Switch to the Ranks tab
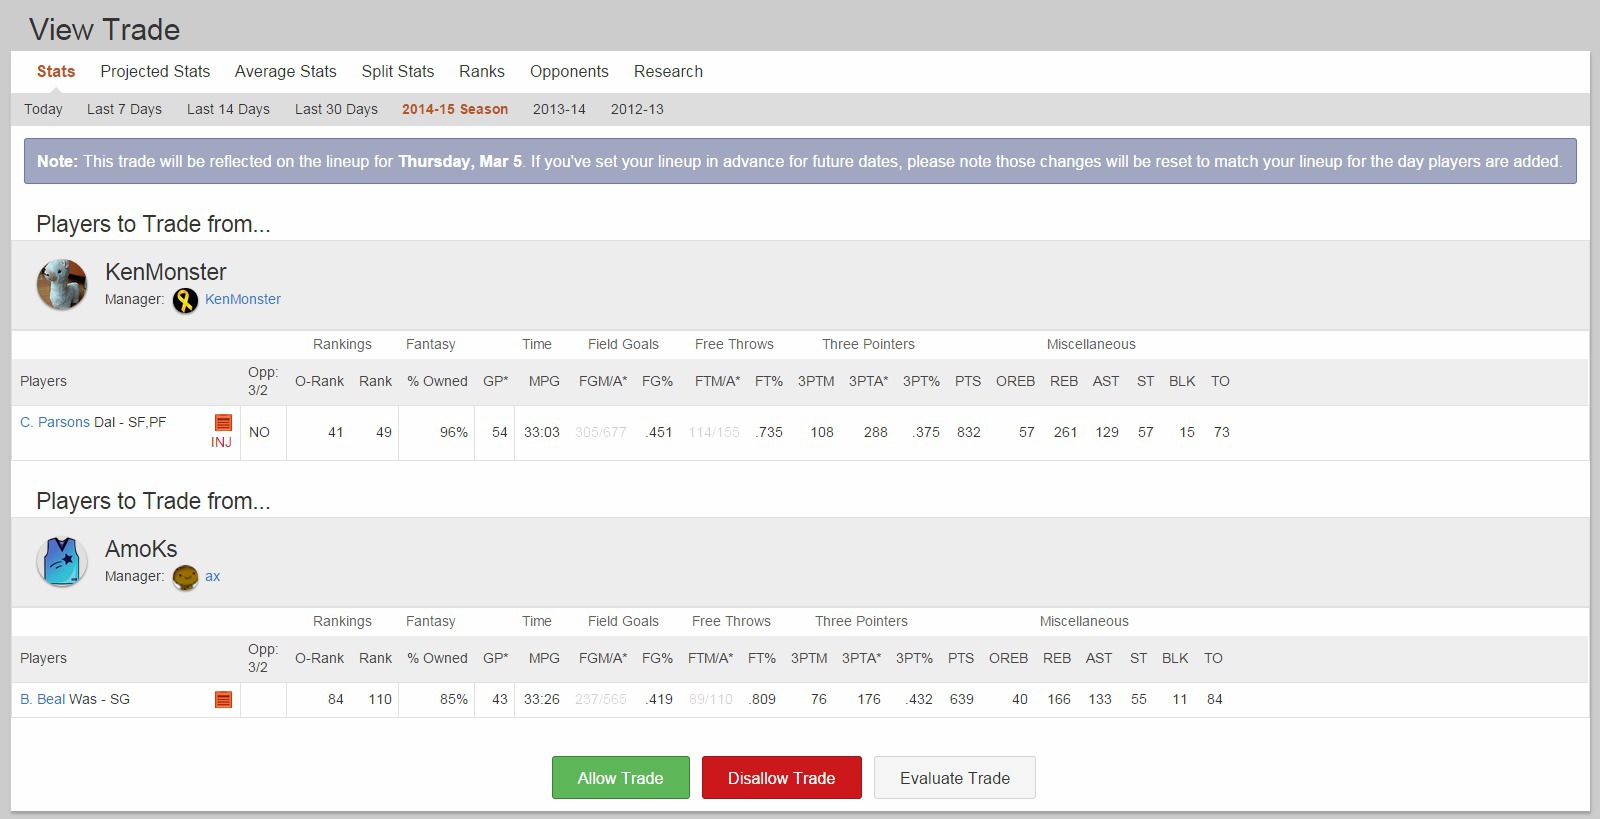The image size is (1600, 819). [x=482, y=72]
